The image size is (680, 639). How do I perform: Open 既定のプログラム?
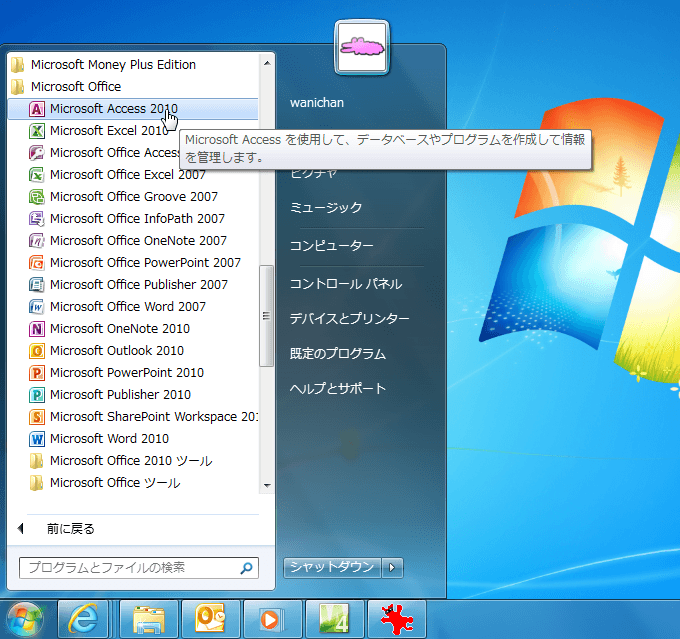coord(337,354)
